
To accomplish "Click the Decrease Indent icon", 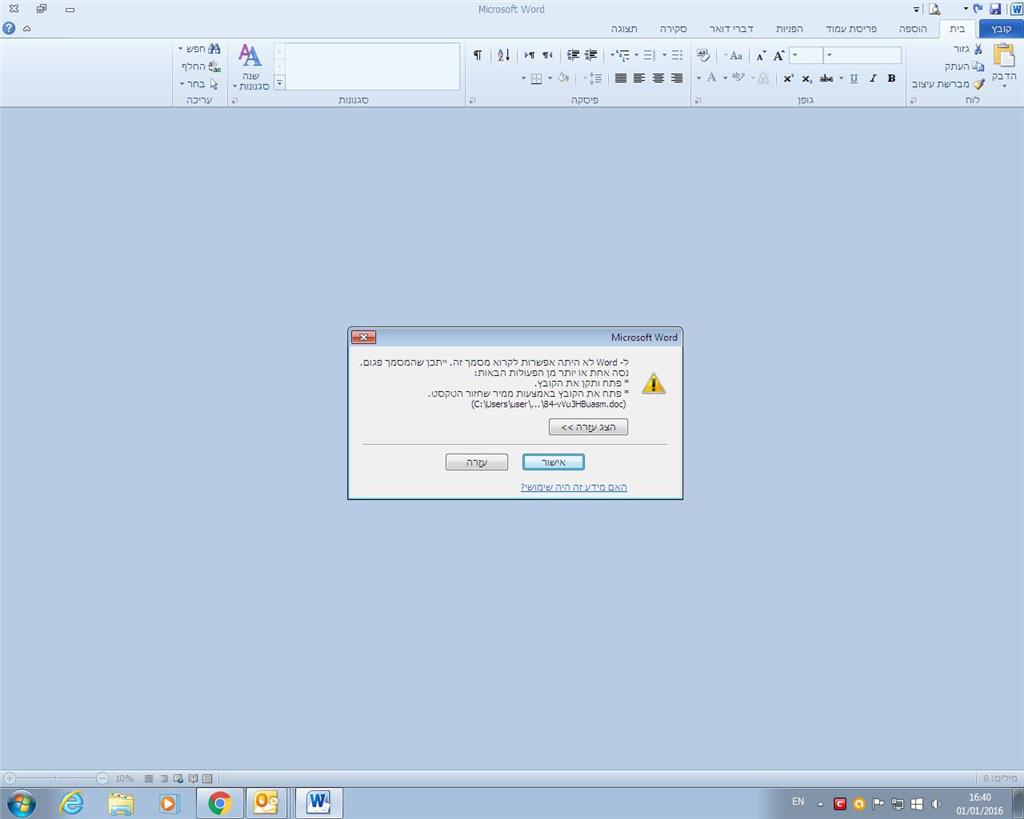I will pos(591,55).
